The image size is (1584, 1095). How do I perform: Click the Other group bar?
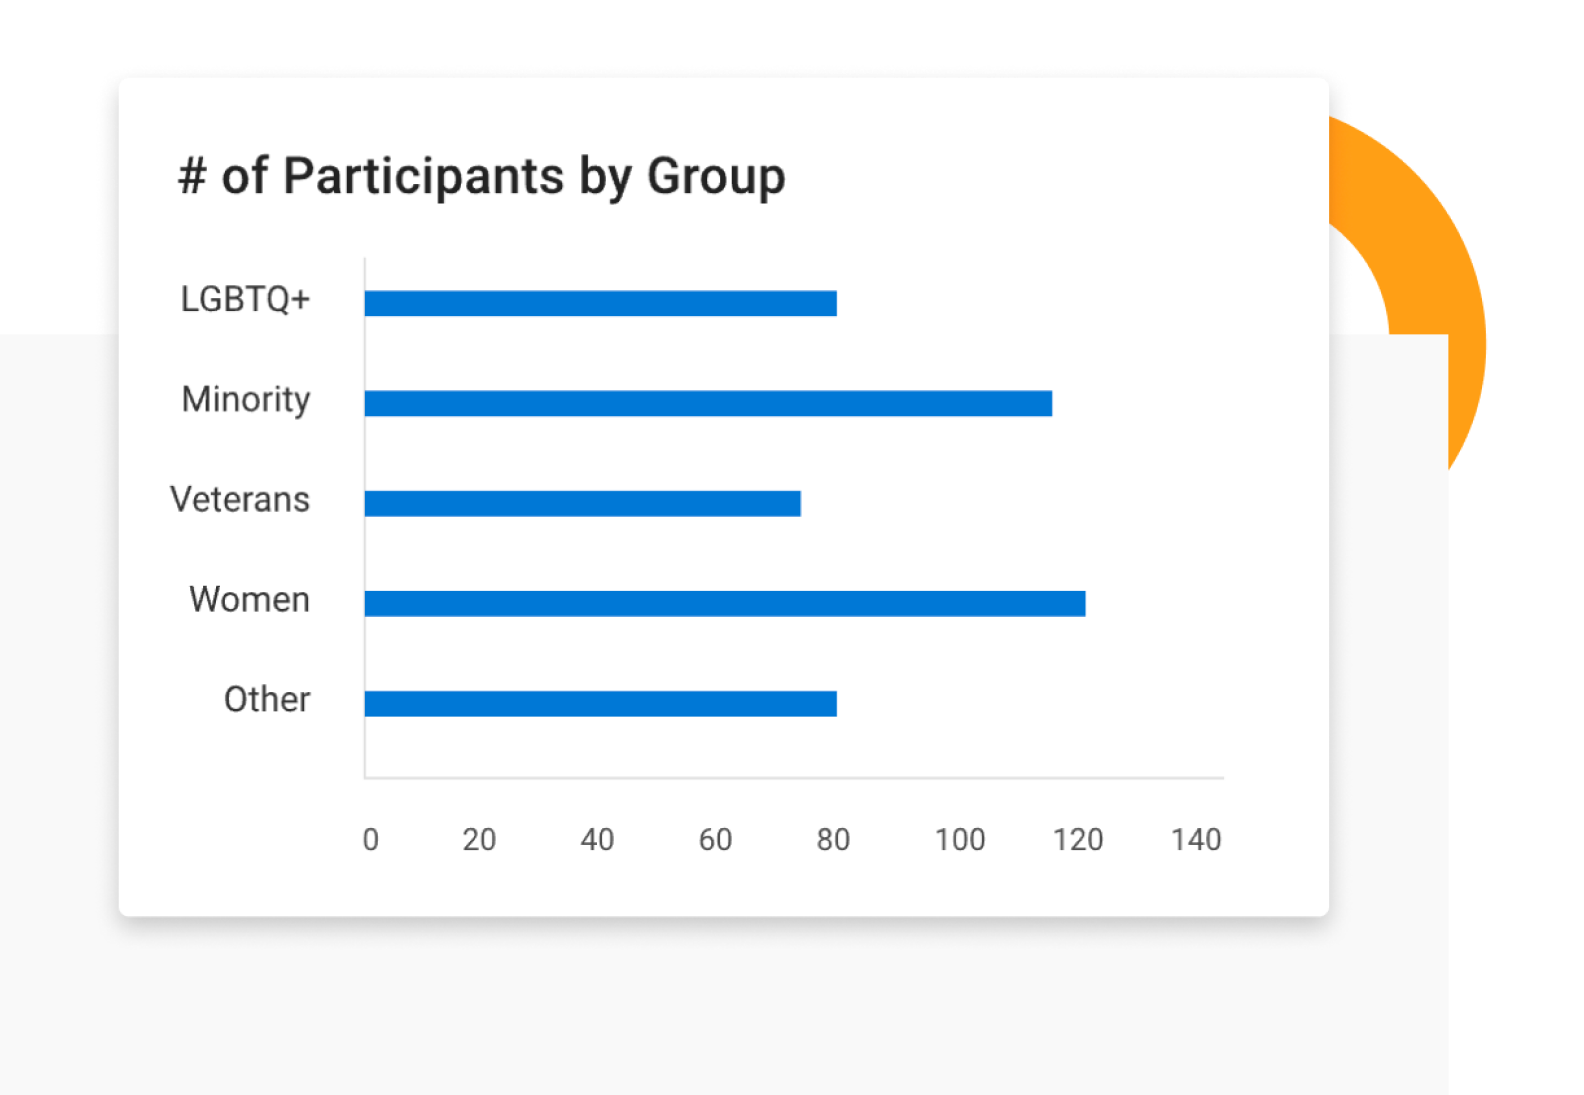point(600,703)
